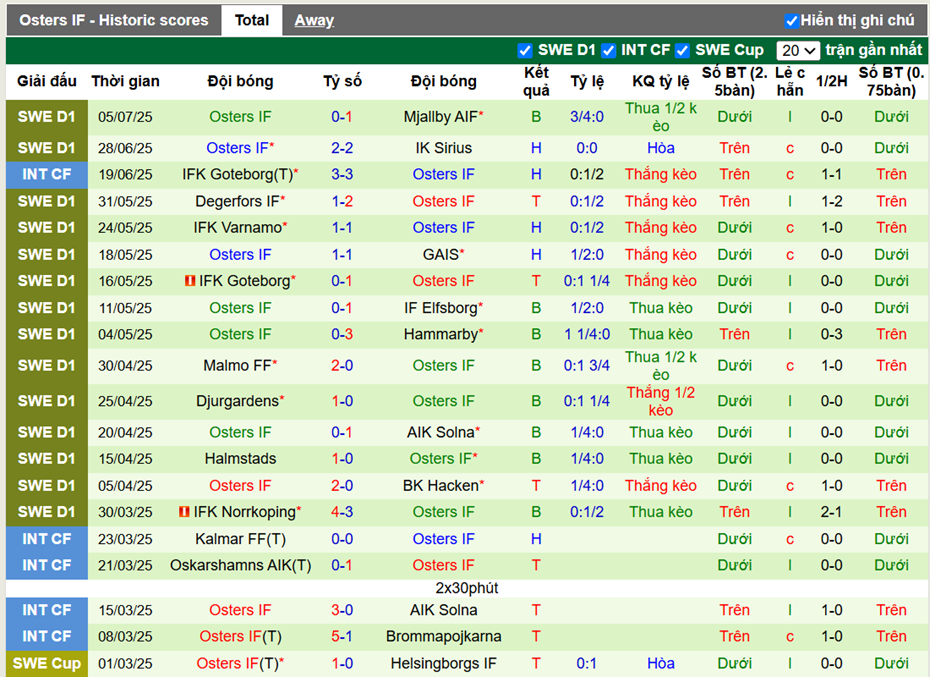Click the KQ tỷ lệ column header

(x=660, y=81)
